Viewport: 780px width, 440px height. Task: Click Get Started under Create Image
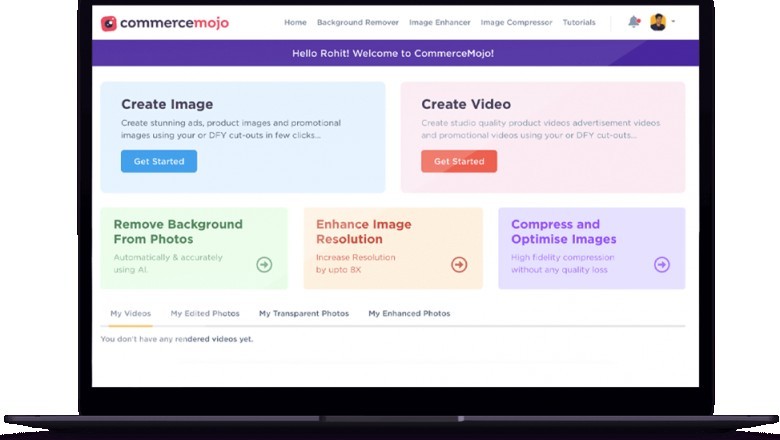[x=159, y=161]
